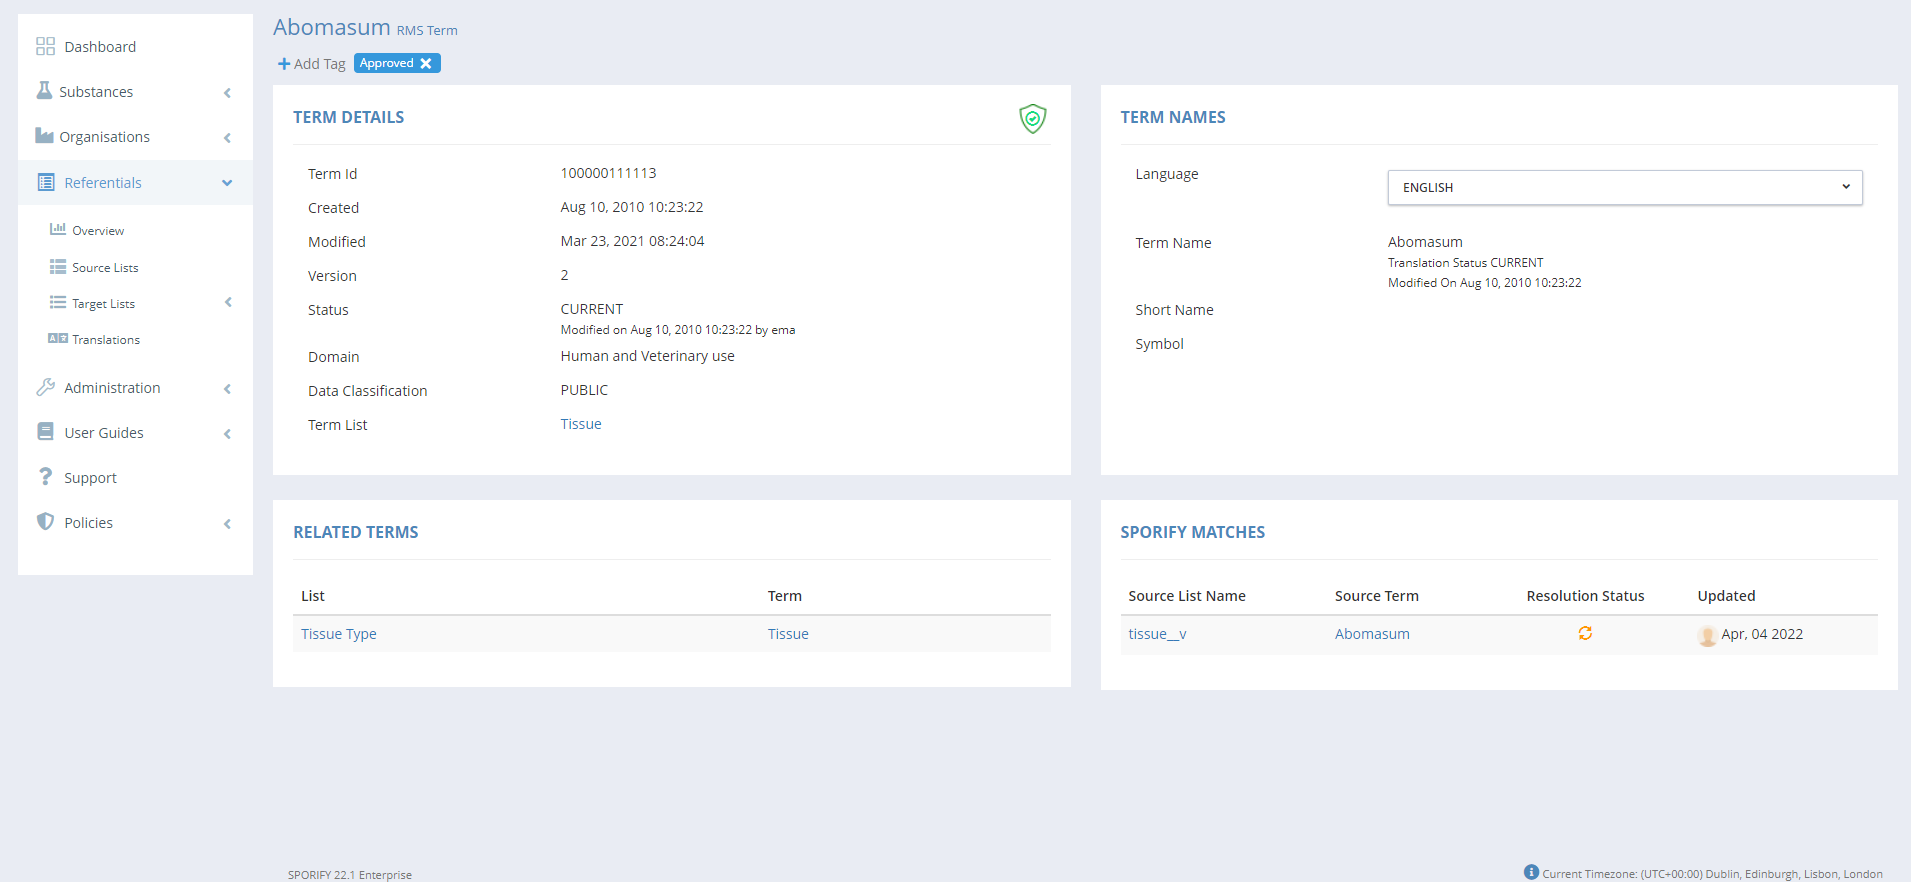Image resolution: width=1911 pixels, height=882 pixels.
Task: Expand the Target Lists submenu
Action: click(228, 303)
